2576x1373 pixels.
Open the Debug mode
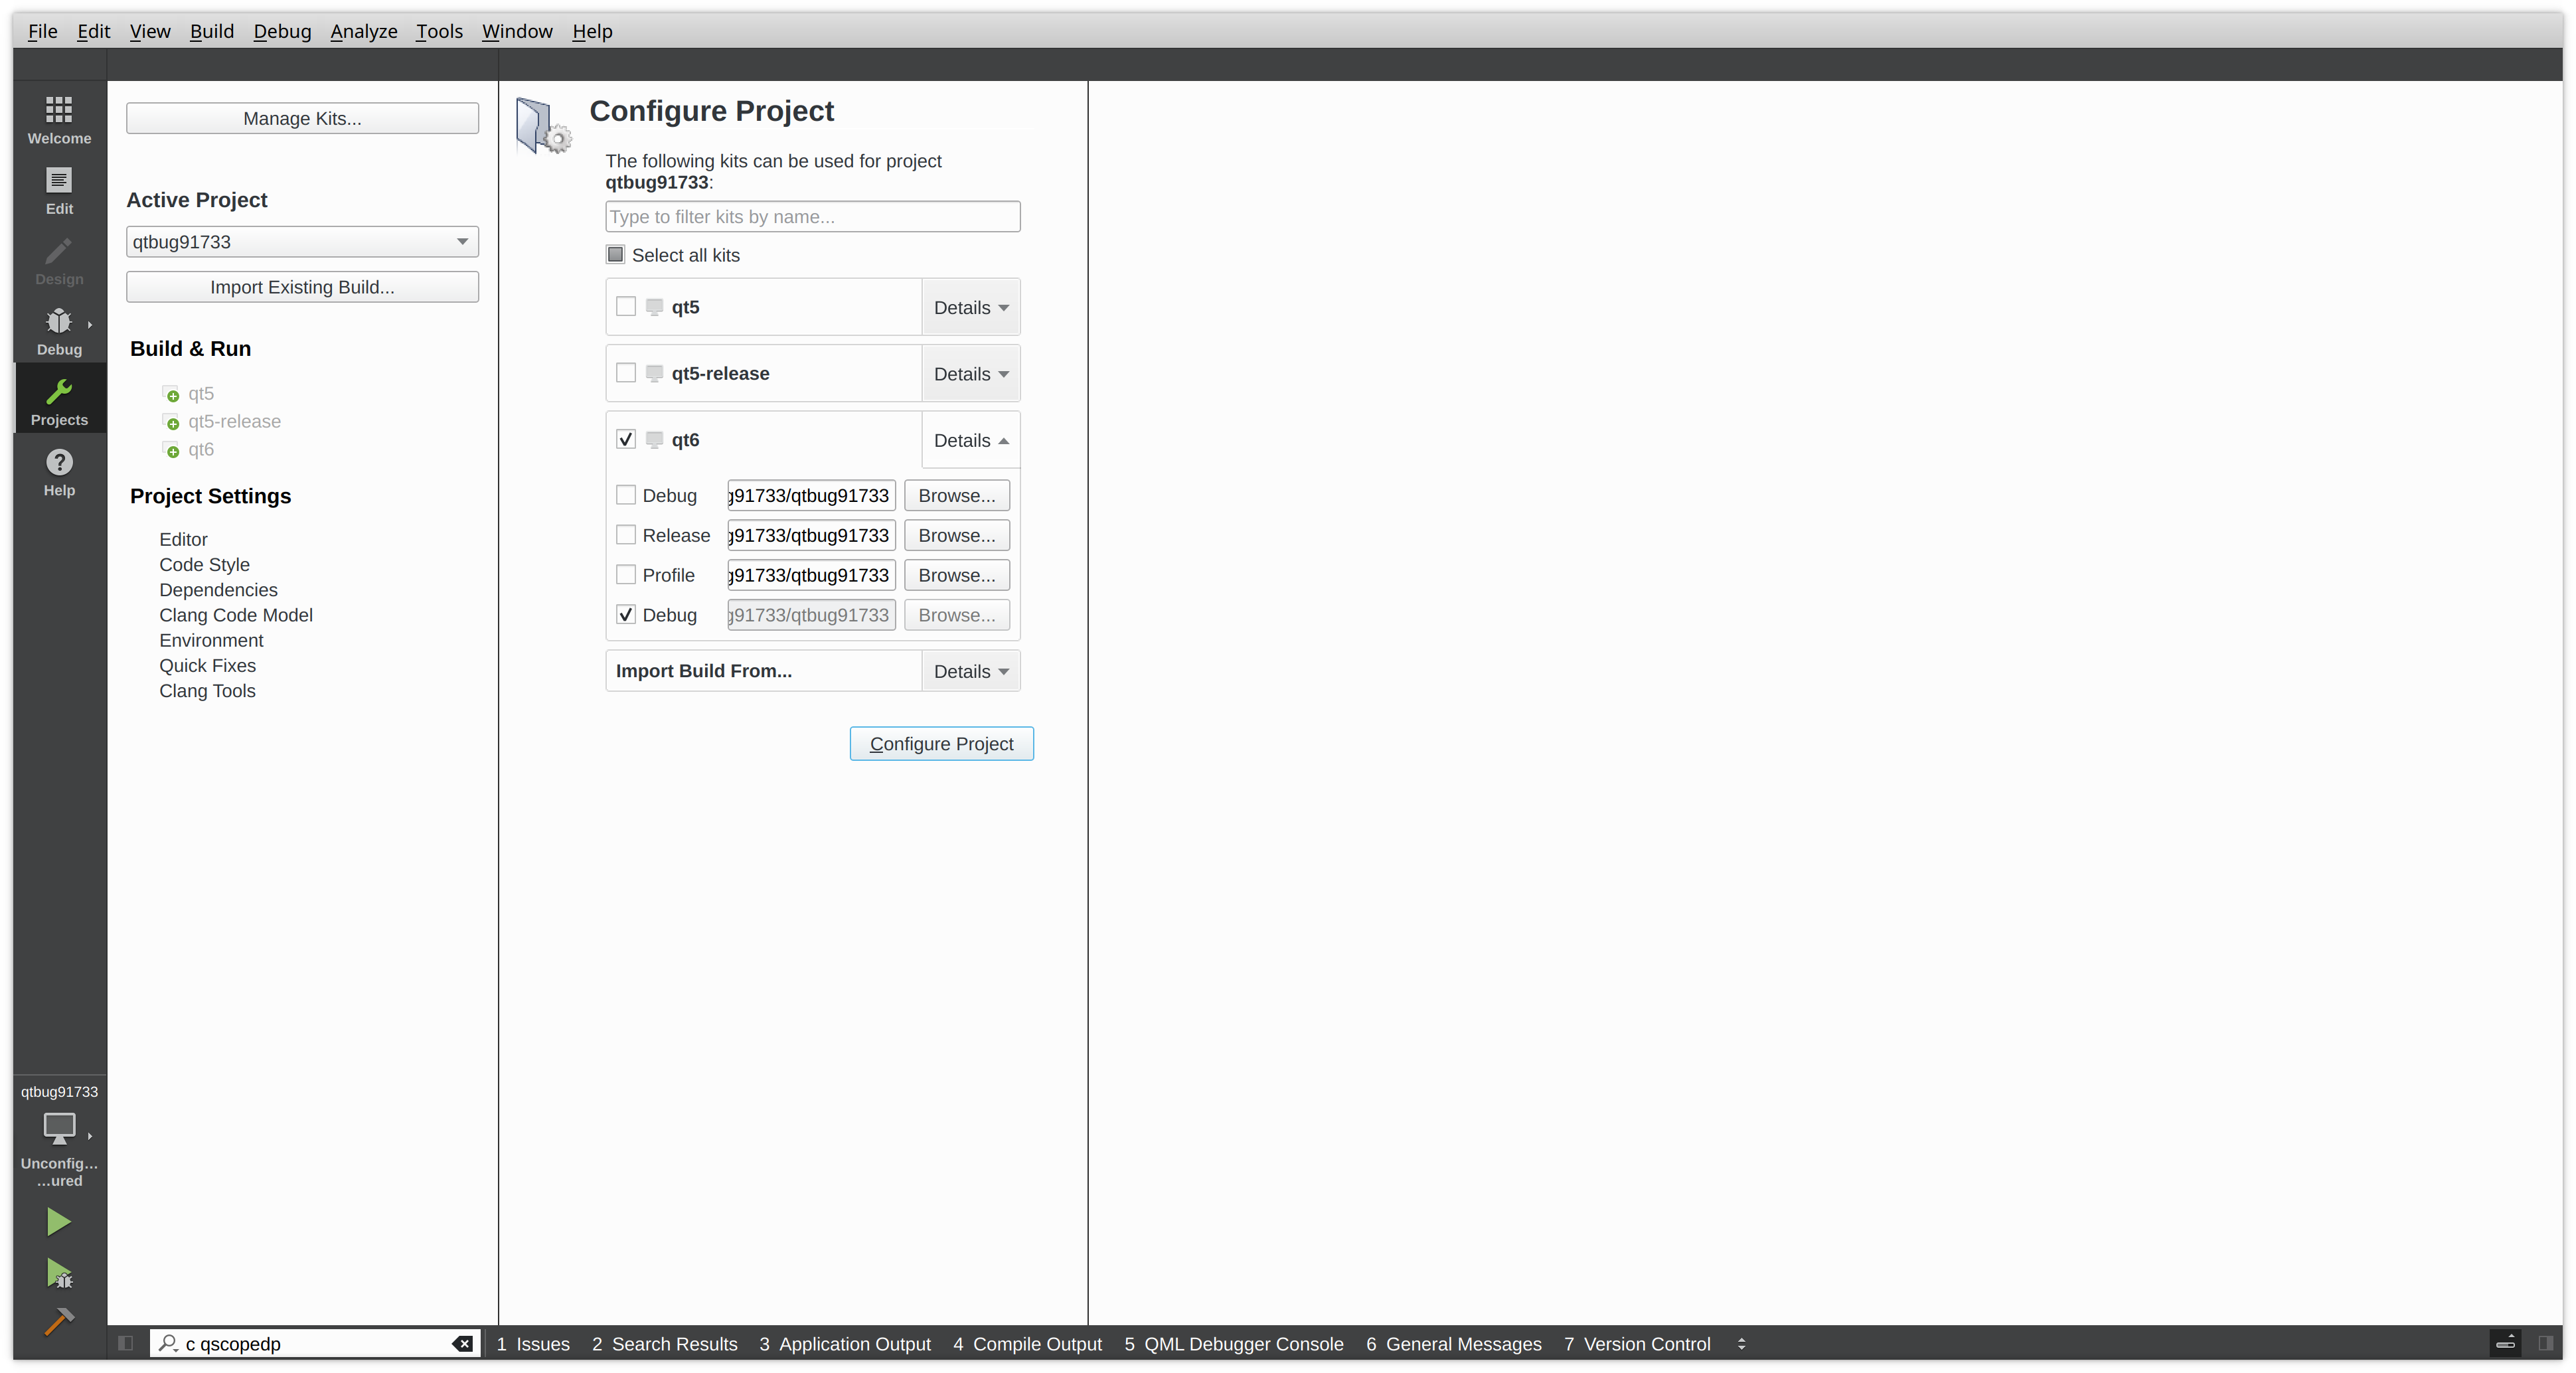[x=59, y=331]
